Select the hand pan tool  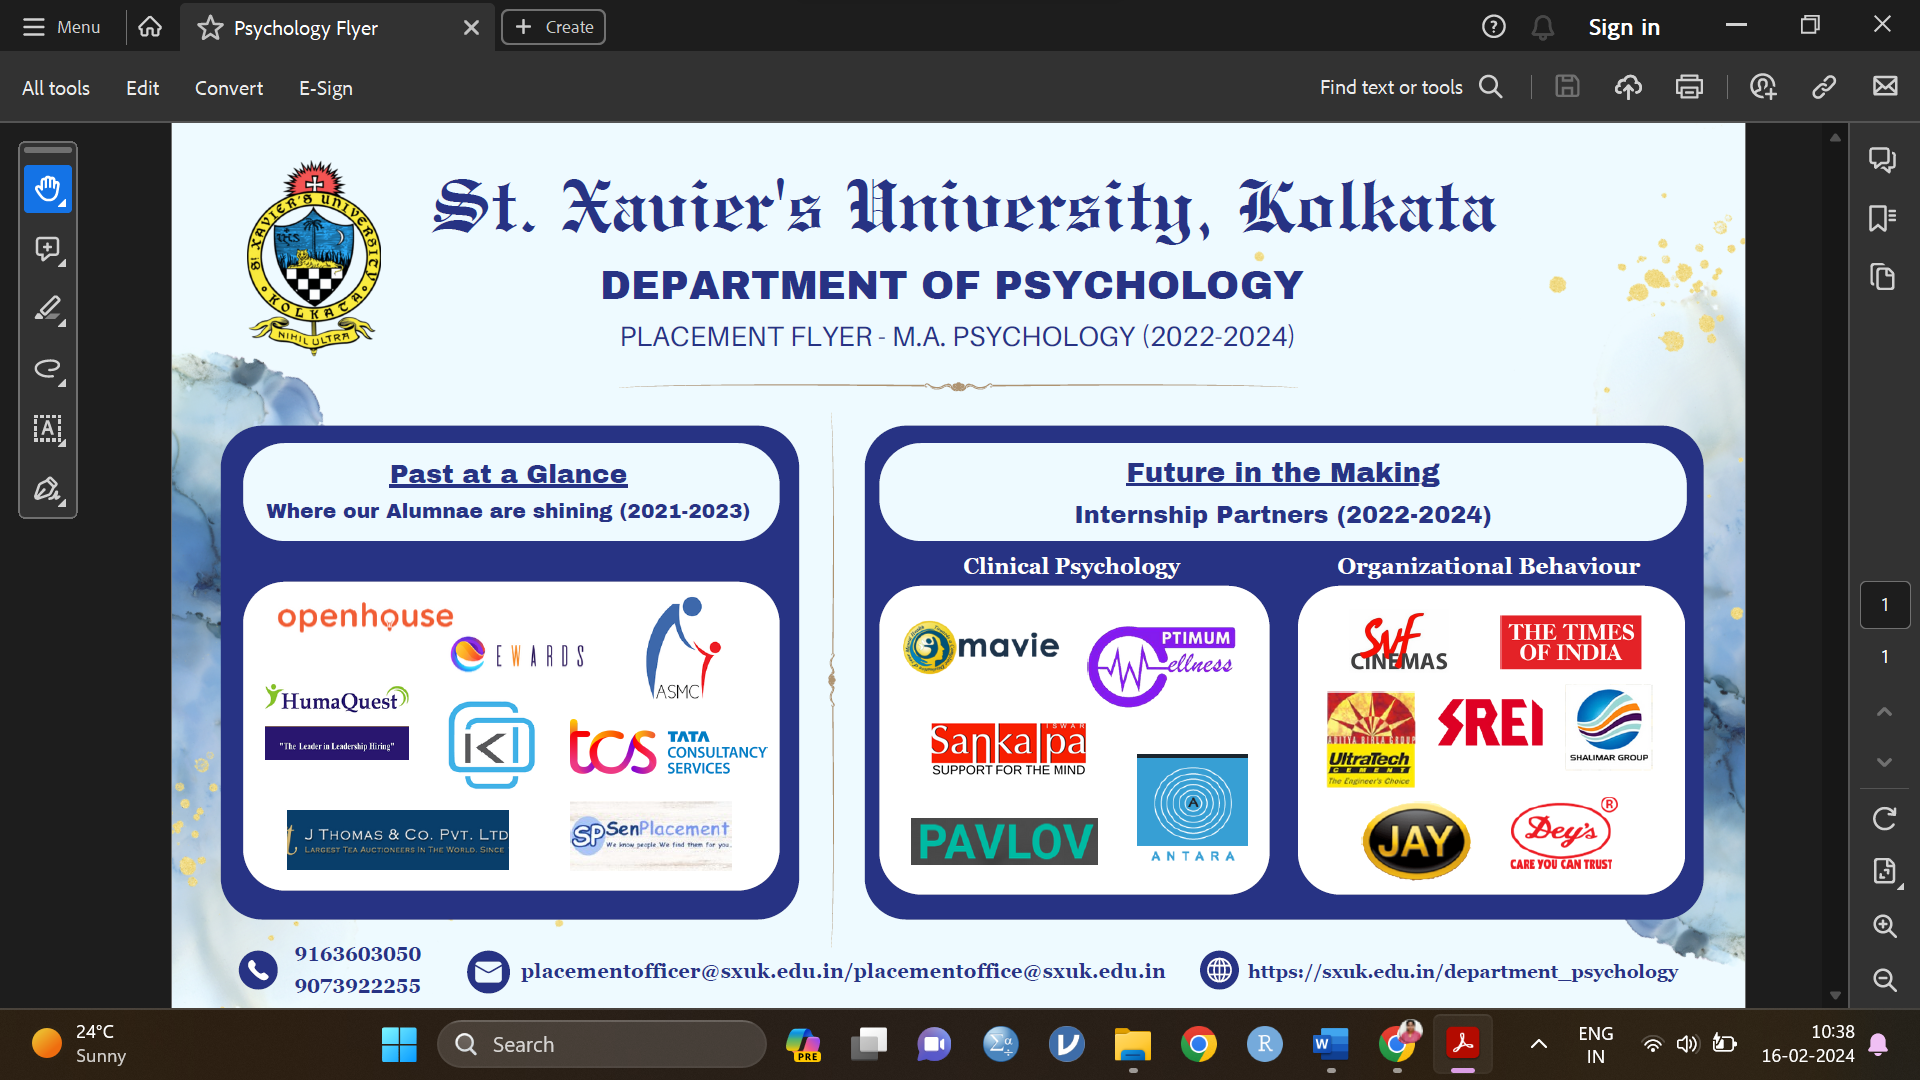pyautogui.click(x=47, y=189)
